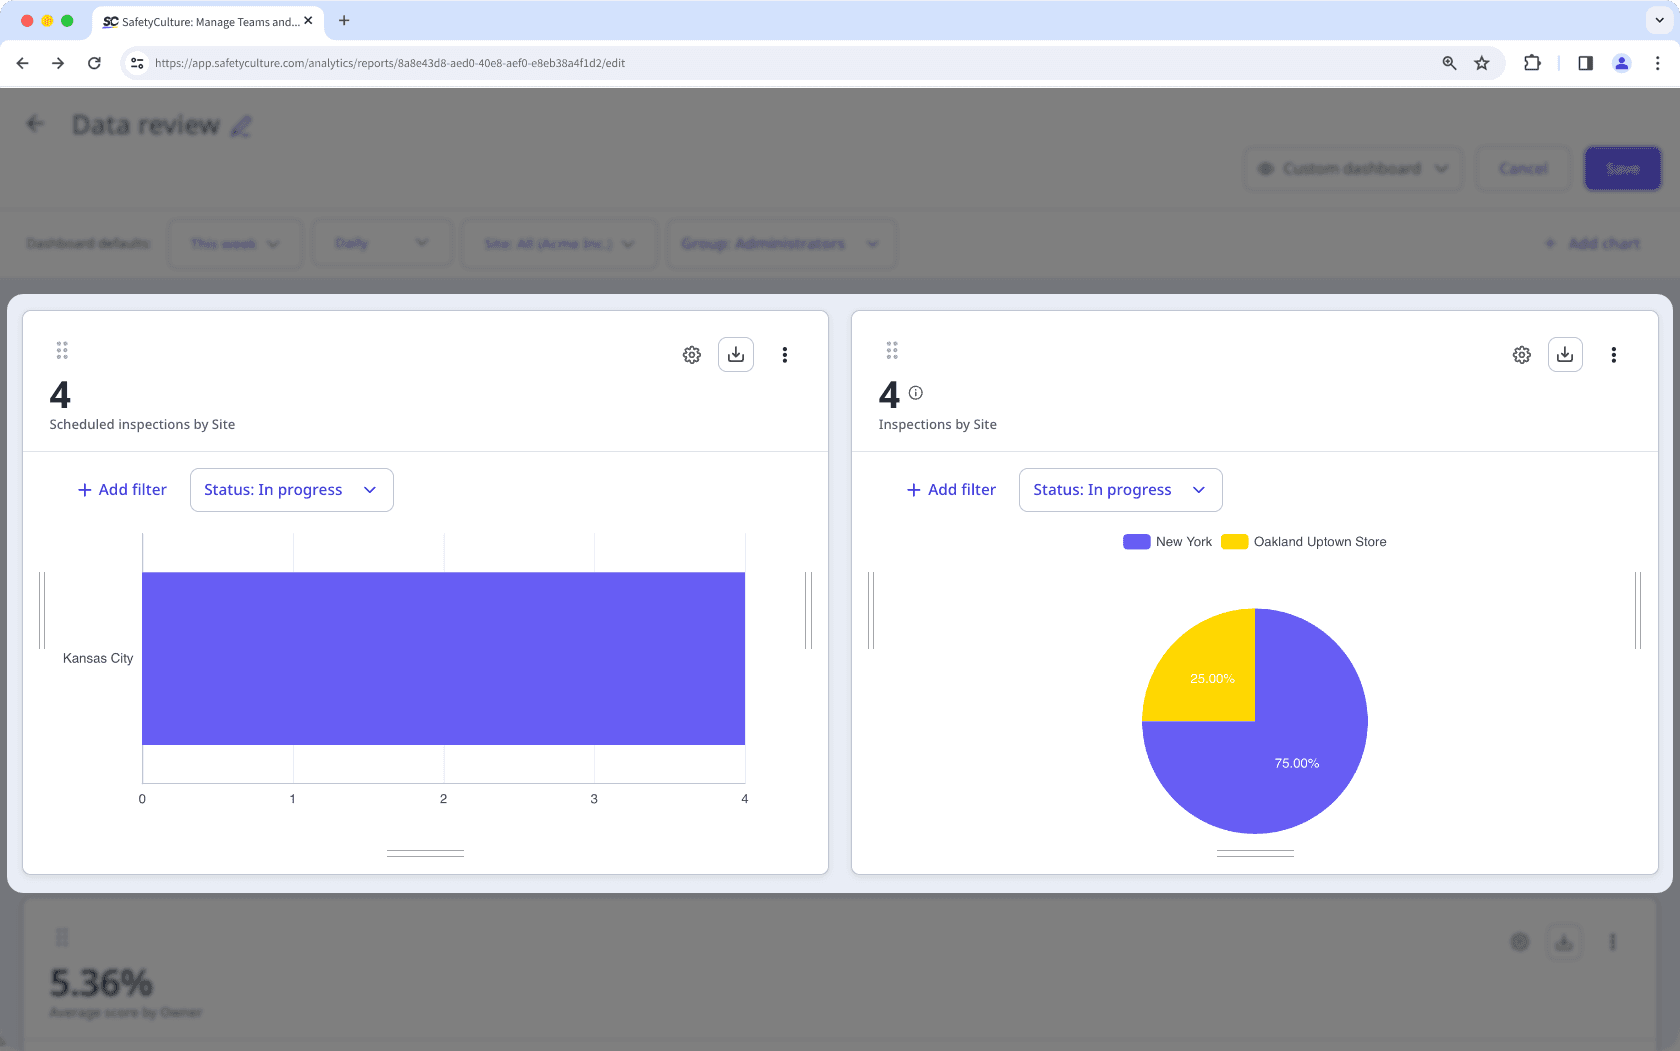Image resolution: width=1680 pixels, height=1051 pixels.
Task: Save the dashboard changes
Action: pos(1622,168)
